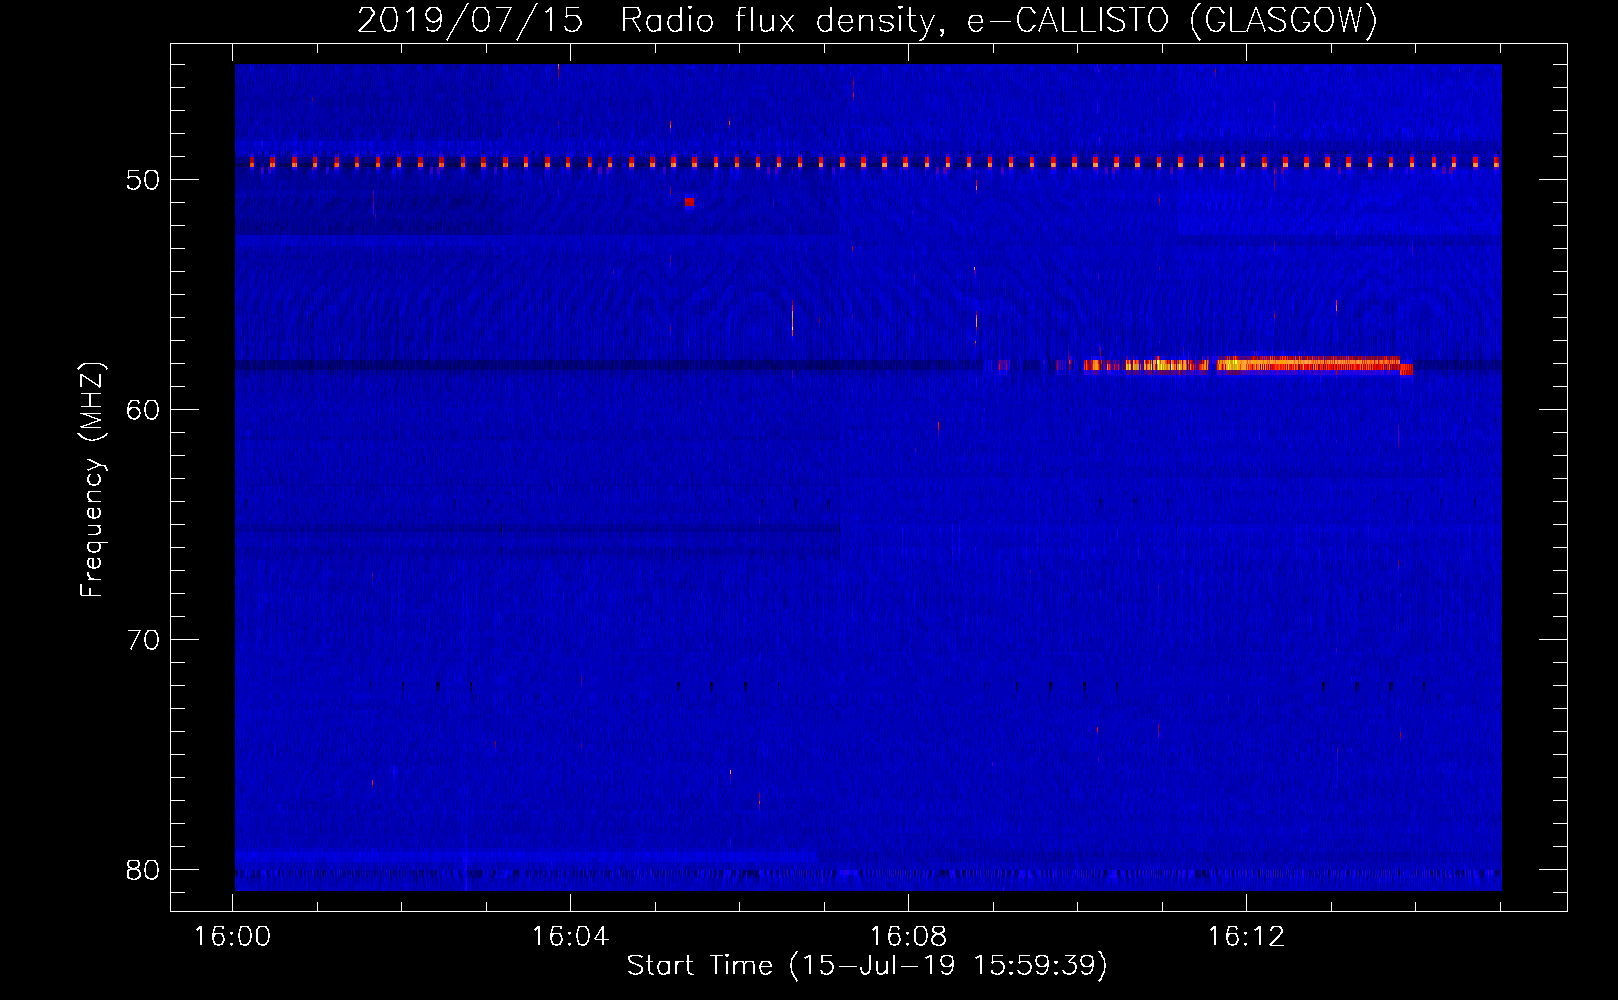Select the 'Frequency (MHZ)' y-axis label
This screenshot has height=1000, width=1618.
pos(92,480)
